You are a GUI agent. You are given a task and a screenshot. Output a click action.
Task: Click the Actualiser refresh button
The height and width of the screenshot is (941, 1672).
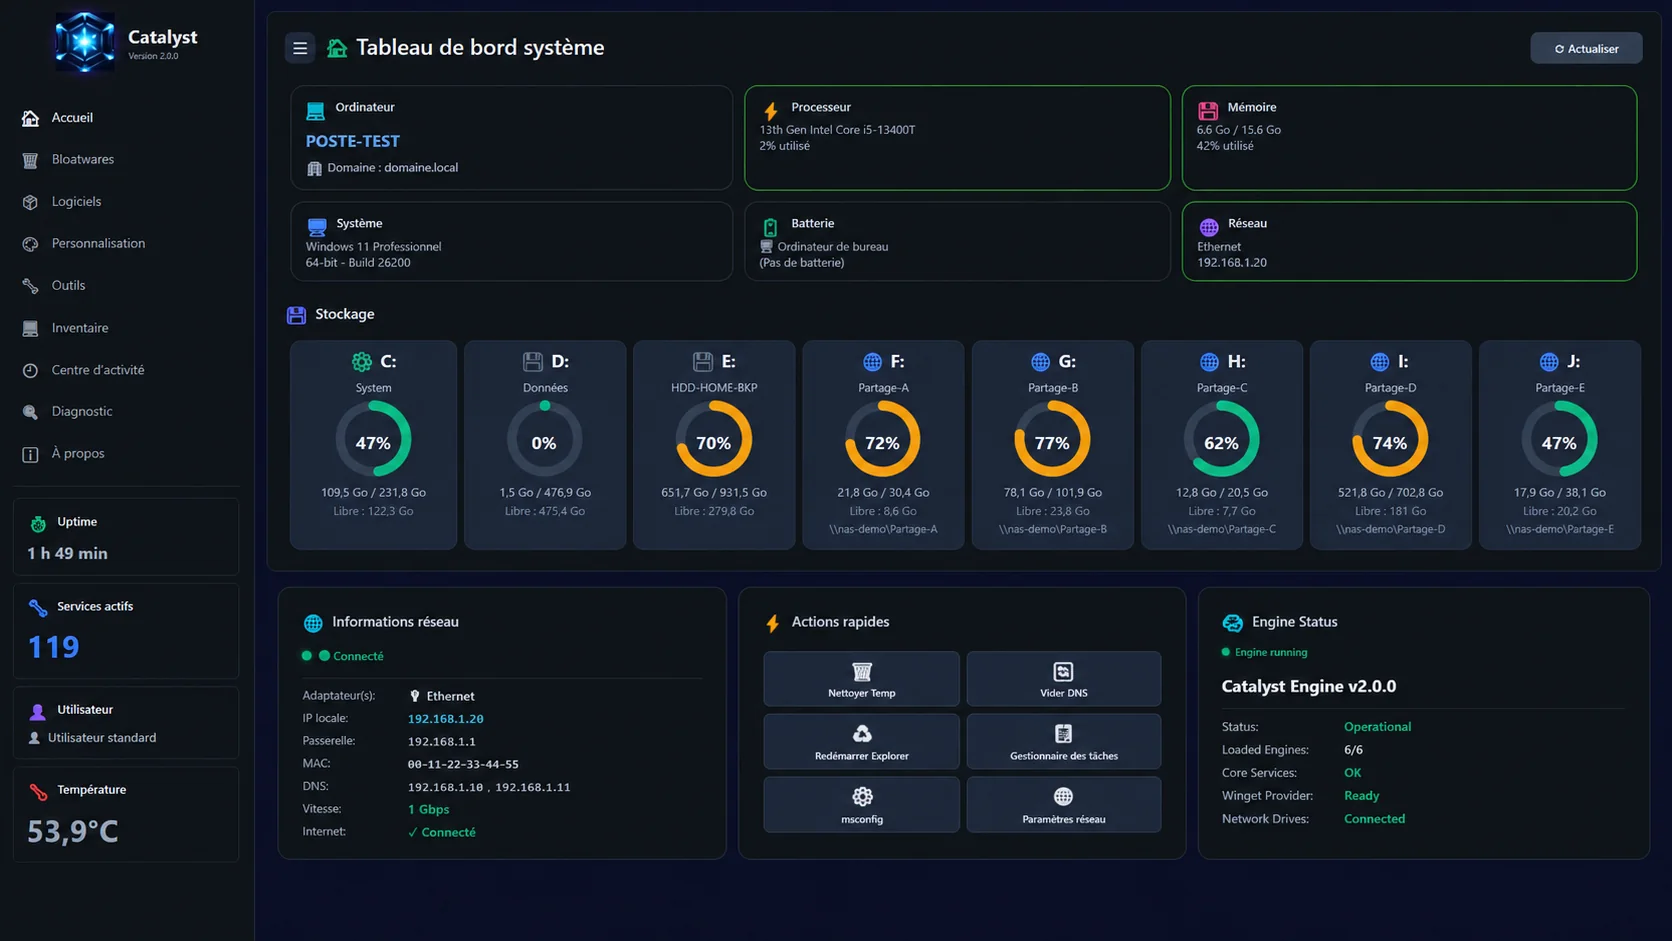click(x=1586, y=48)
